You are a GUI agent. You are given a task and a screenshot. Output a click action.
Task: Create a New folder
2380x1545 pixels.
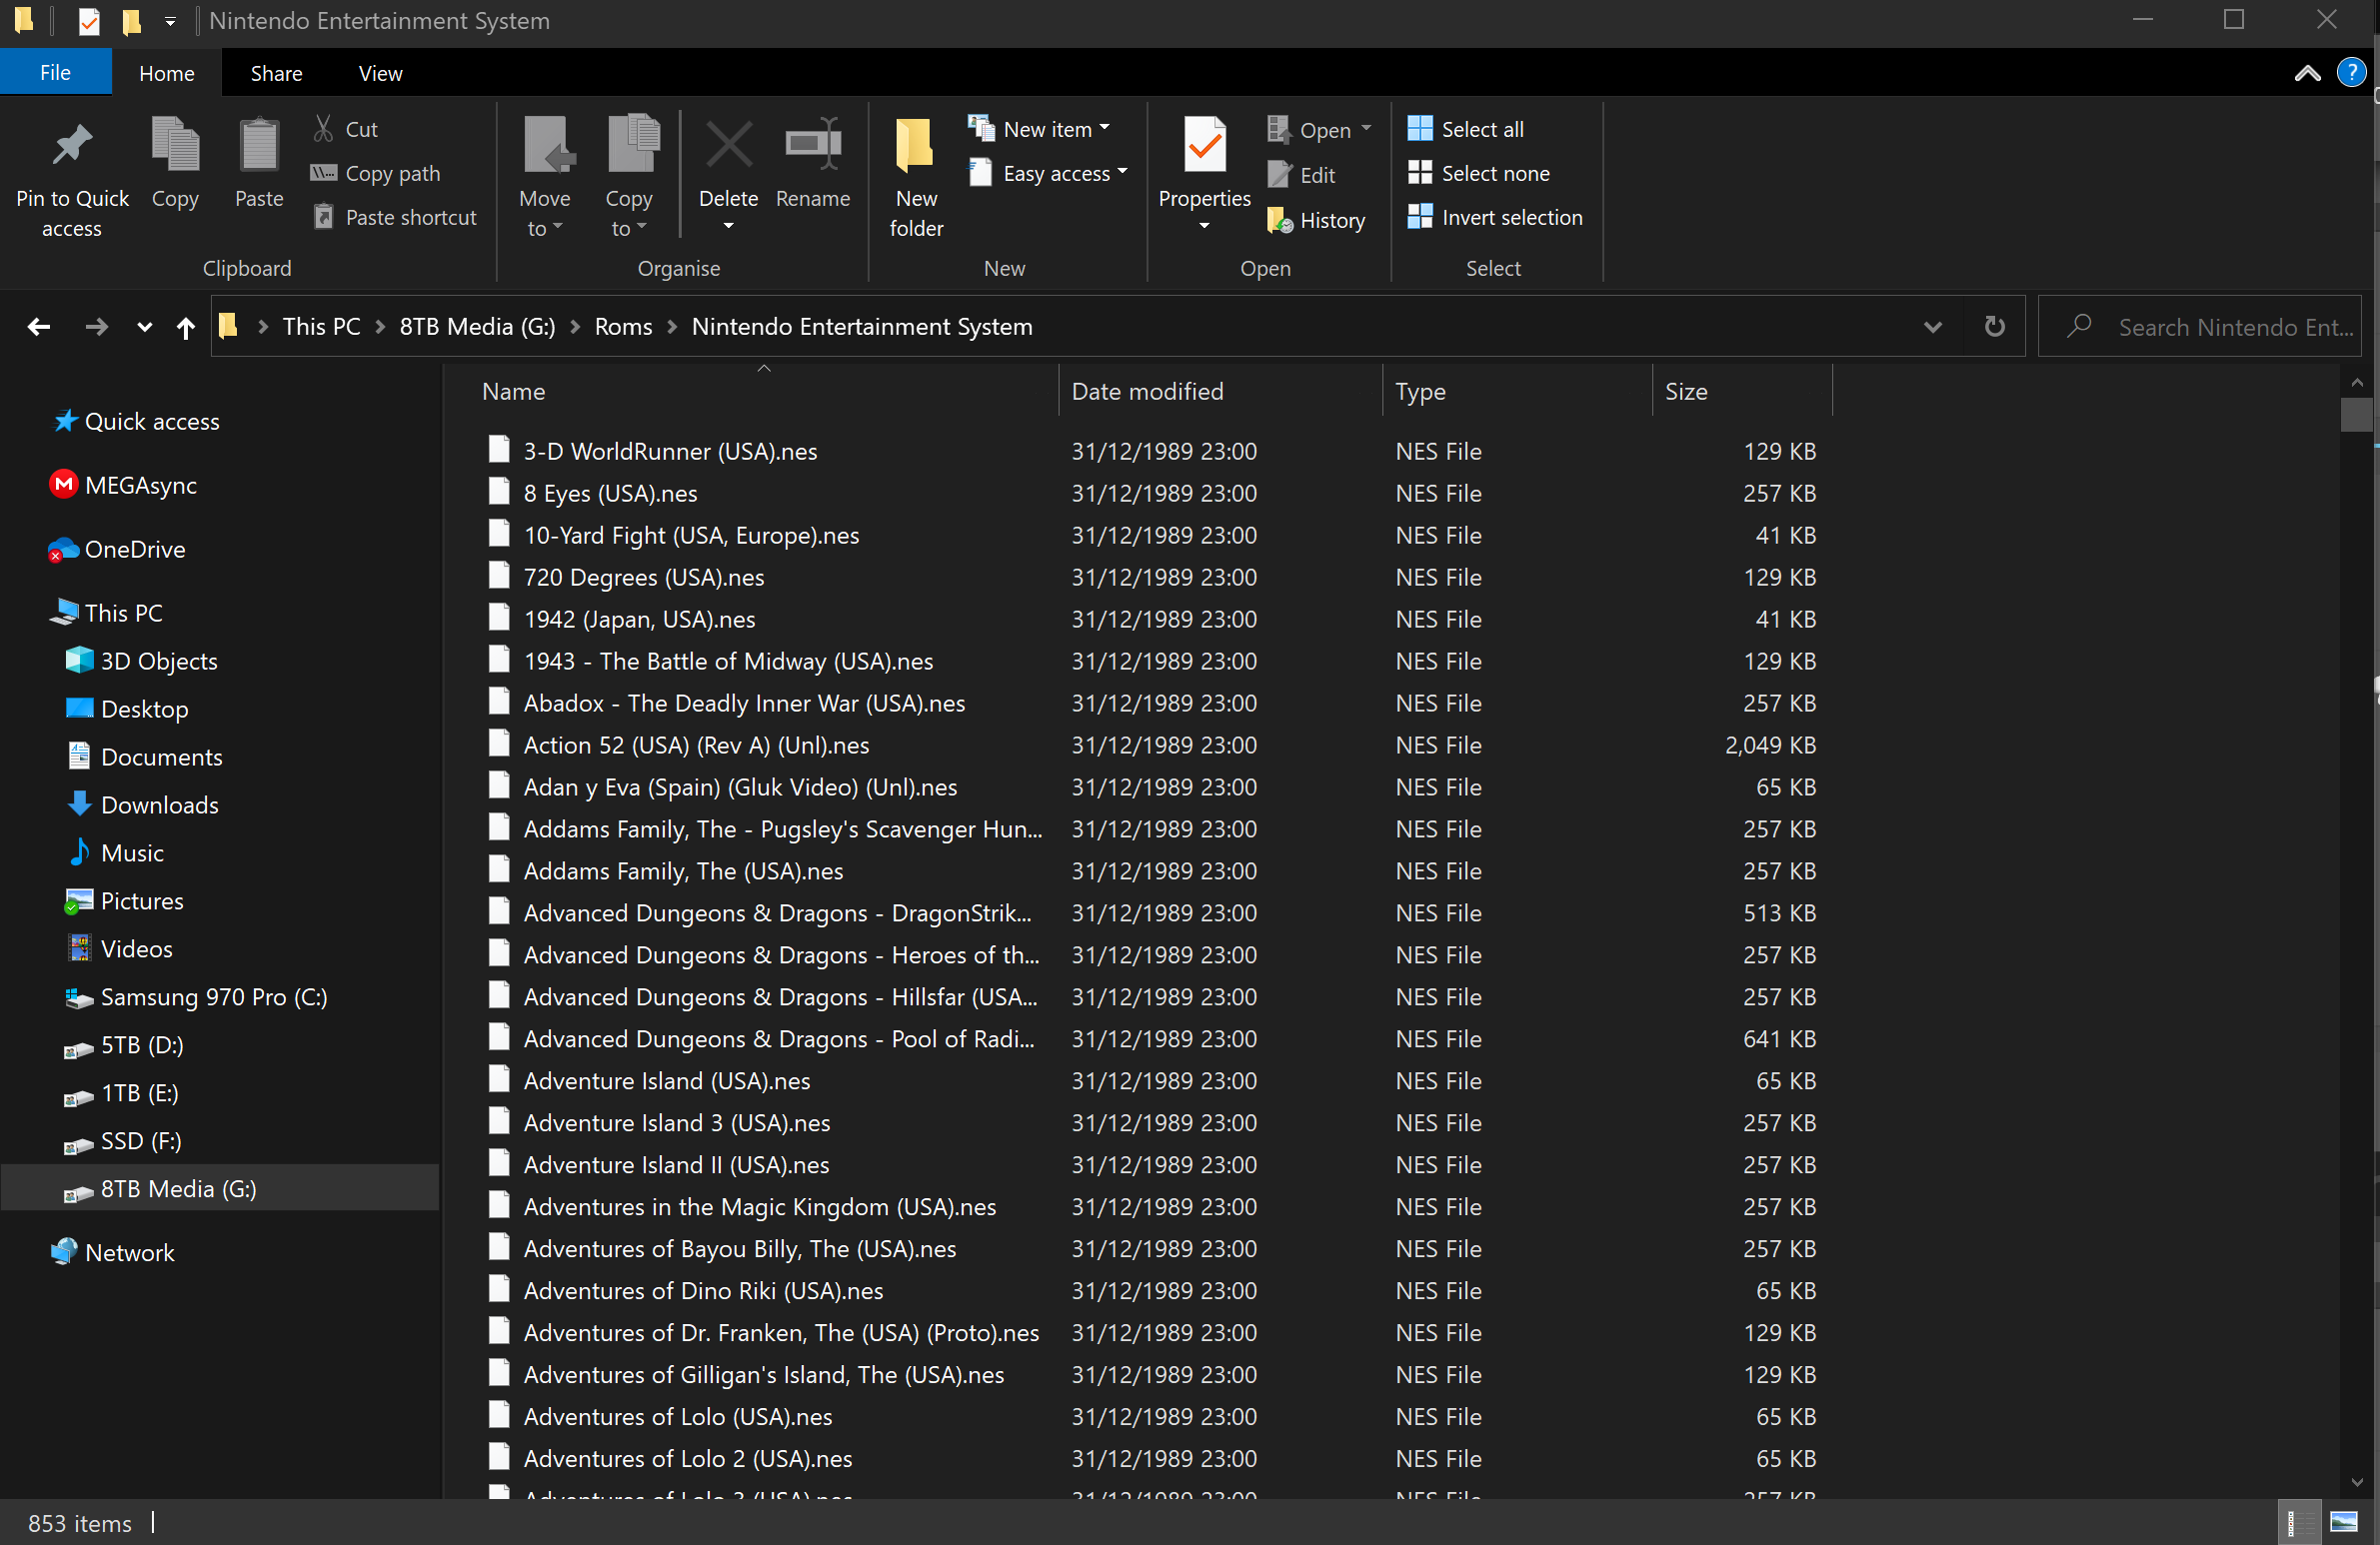click(x=916, y=179)
